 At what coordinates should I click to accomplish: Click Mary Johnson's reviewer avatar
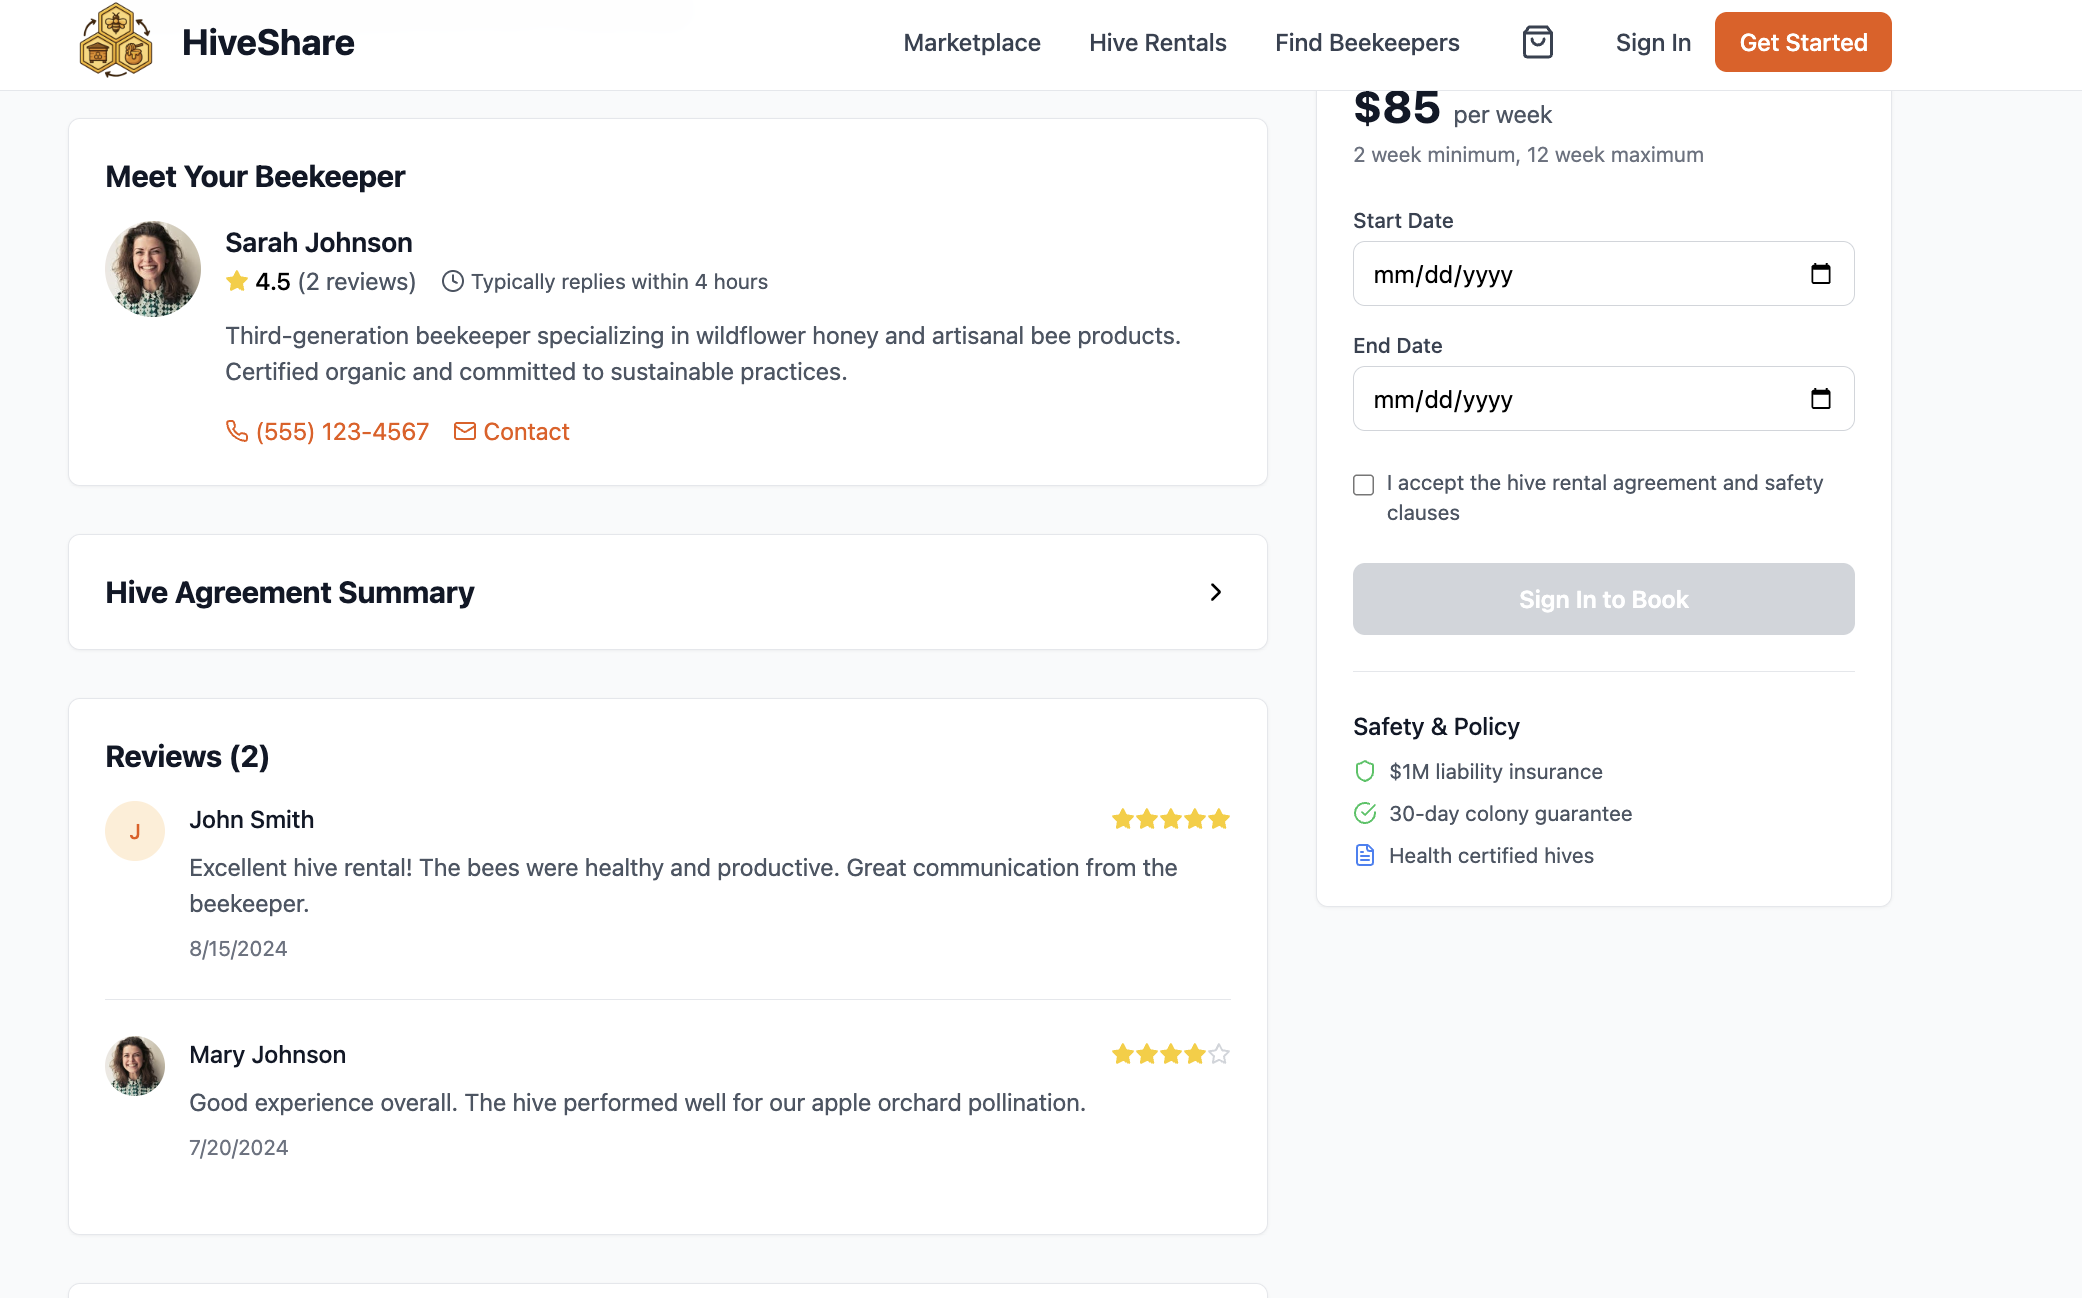click(x=135, y=1065)
